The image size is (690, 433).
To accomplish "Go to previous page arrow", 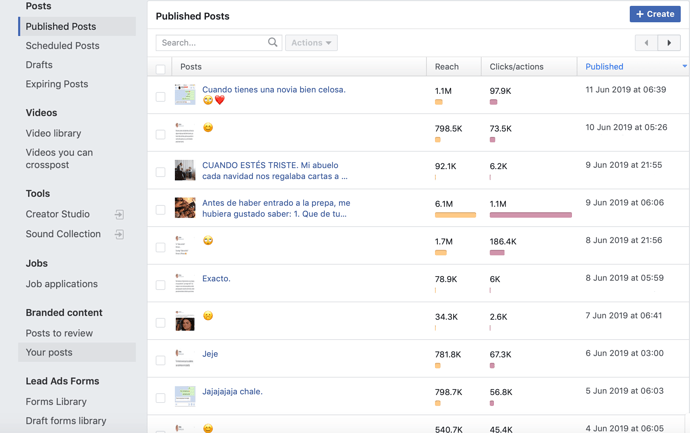I will [x=646, y=43].
